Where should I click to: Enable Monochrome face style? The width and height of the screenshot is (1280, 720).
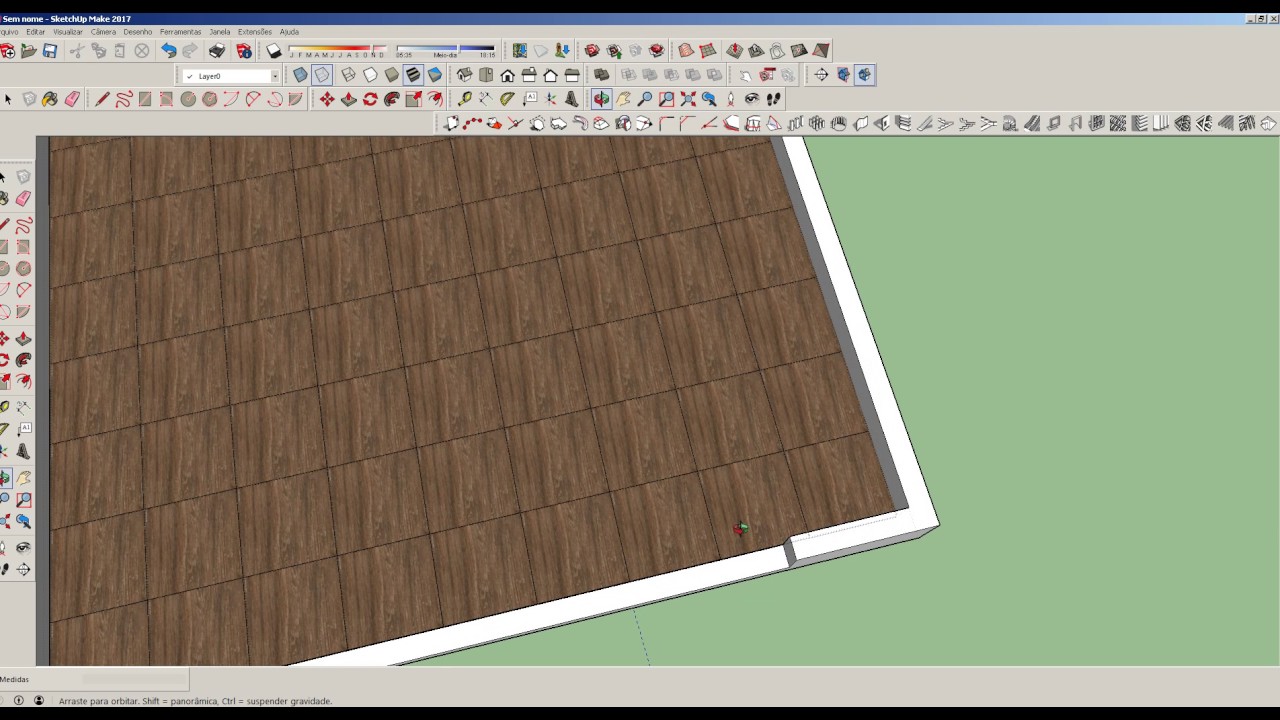click(x=435, y=75)
